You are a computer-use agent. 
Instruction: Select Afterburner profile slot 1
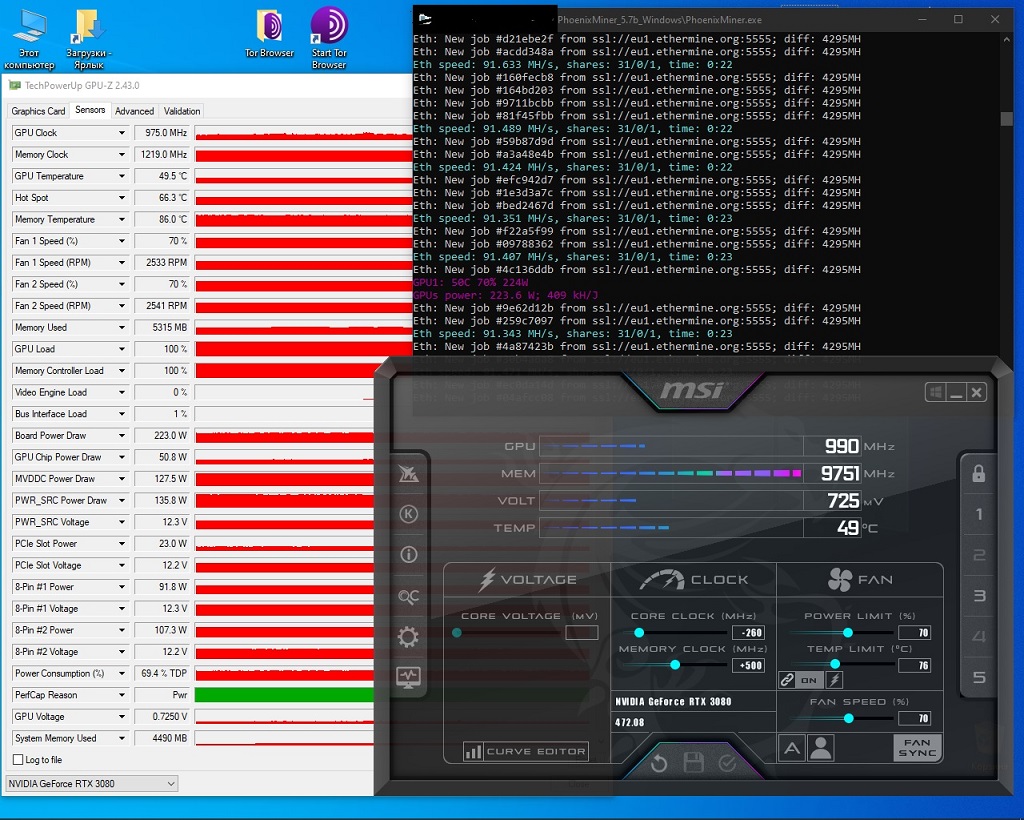978,514
